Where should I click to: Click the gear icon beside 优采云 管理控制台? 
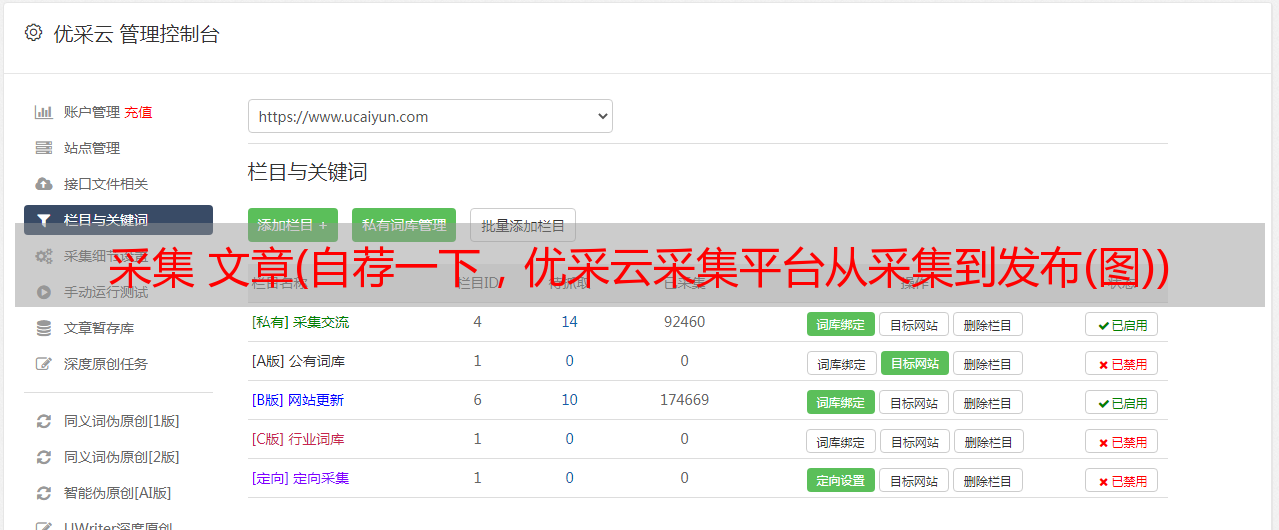[x=34, y=33]
